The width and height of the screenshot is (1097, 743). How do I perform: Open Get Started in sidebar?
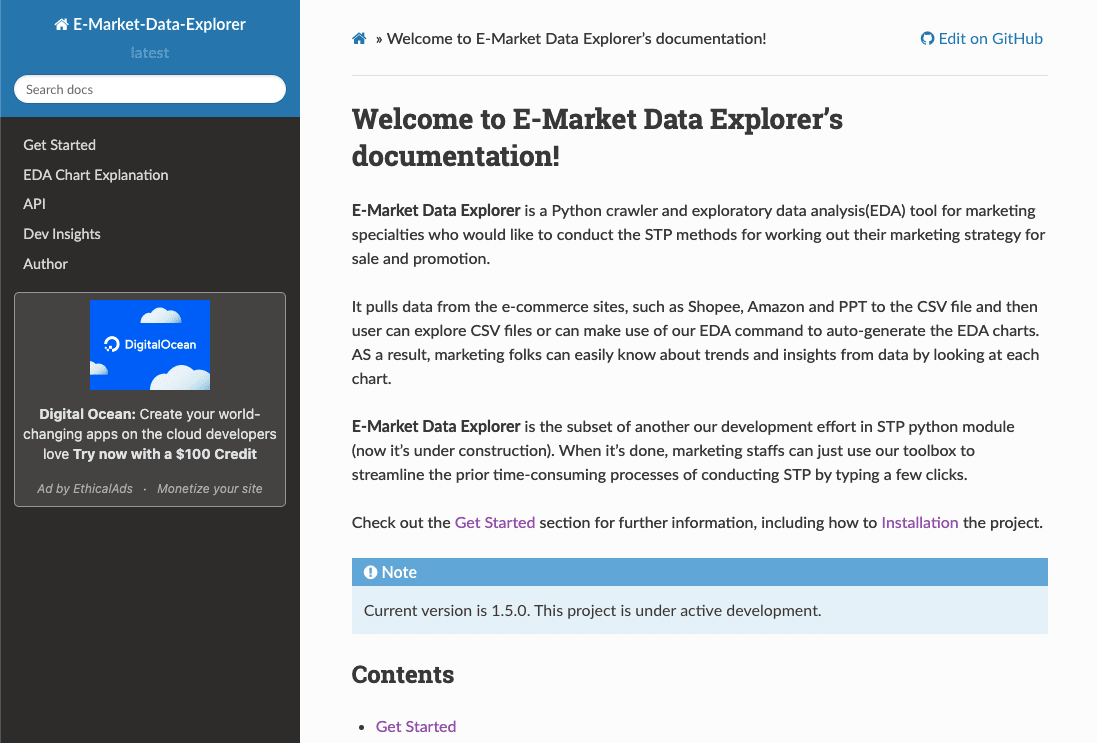pyautogui.click(x=59, y=145)
